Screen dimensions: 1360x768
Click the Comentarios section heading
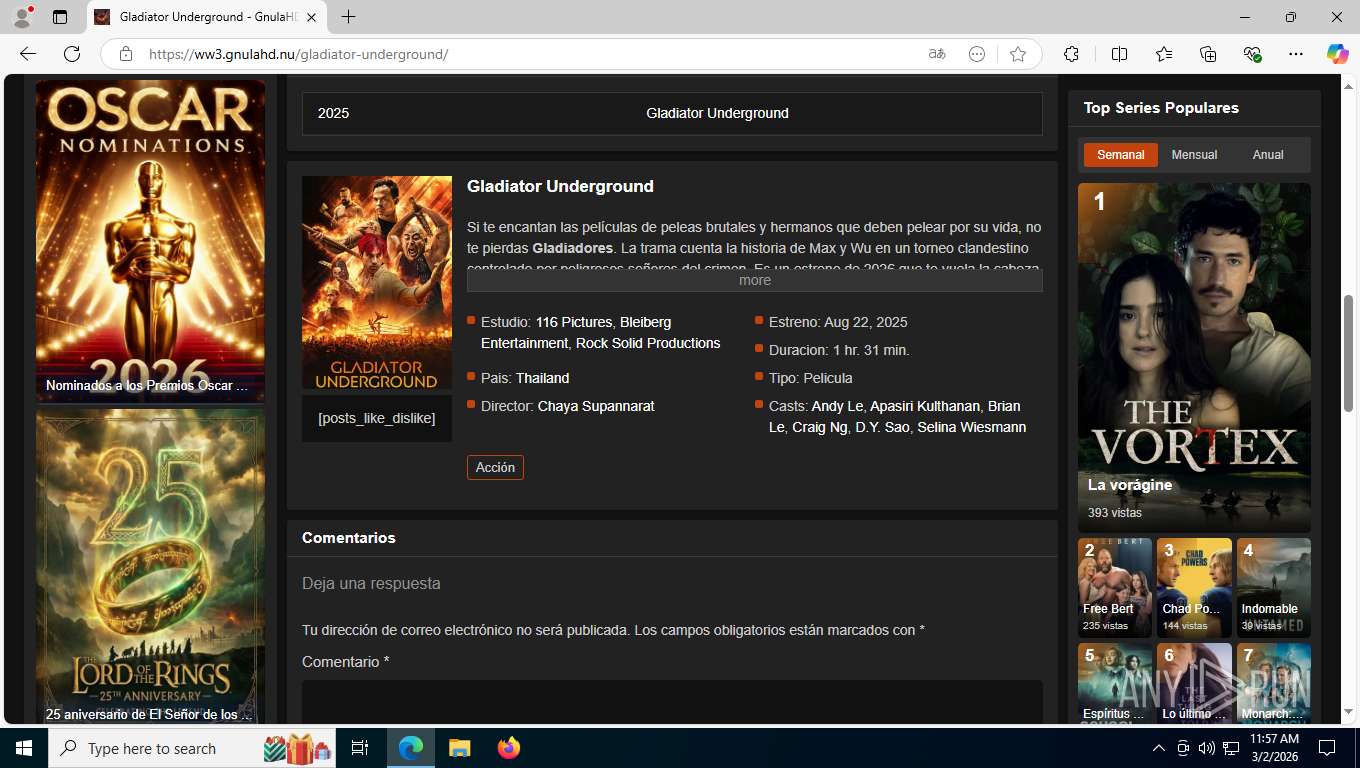(349, 538)
